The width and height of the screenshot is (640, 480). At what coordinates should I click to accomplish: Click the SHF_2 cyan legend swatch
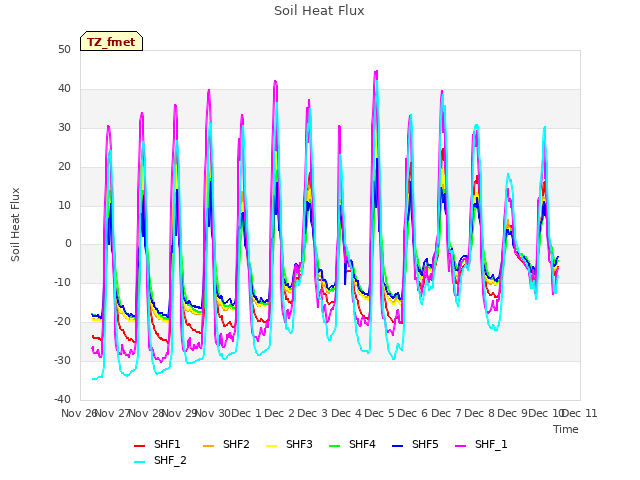point(140,462)
